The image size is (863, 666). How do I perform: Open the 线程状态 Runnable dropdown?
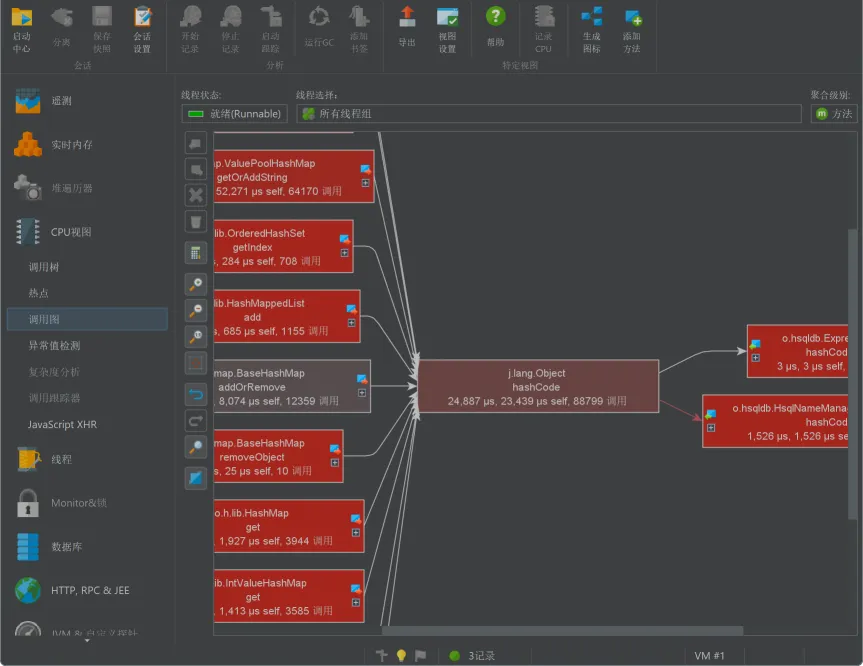[x=234, y=114]
